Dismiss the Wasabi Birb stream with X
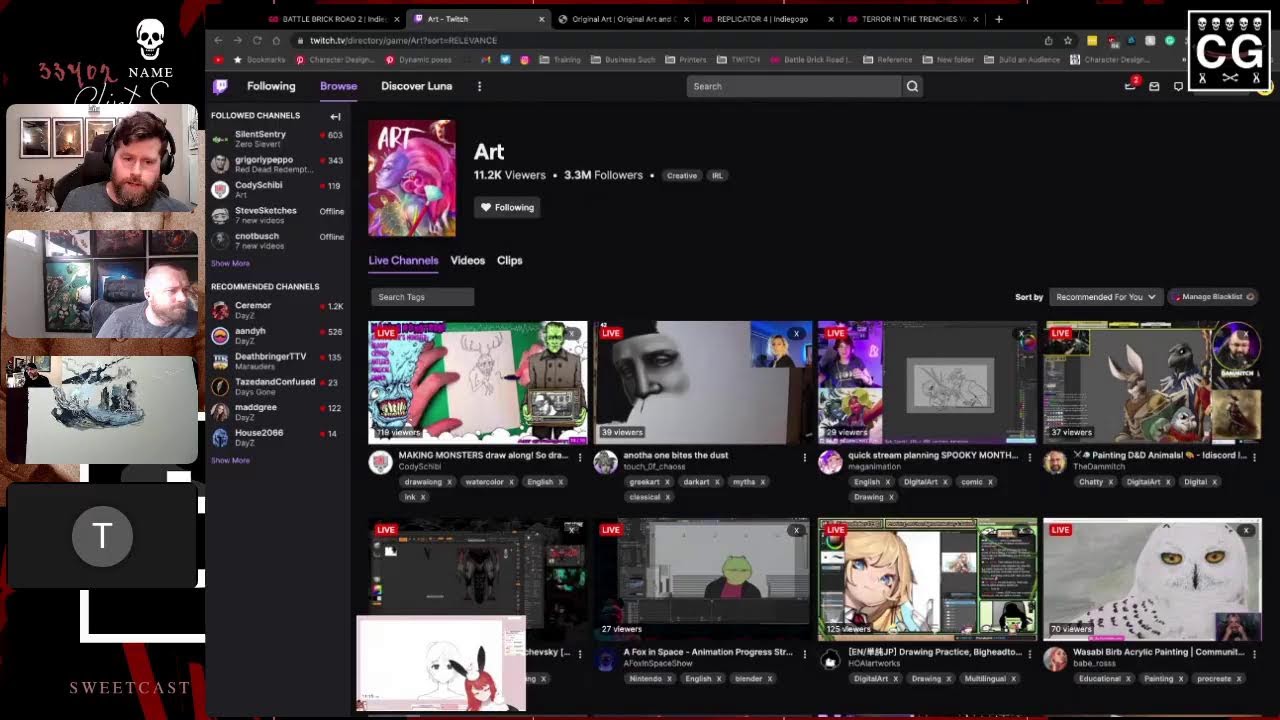1280x720 pixels. pyautogui.click(x=1246, y=530)
